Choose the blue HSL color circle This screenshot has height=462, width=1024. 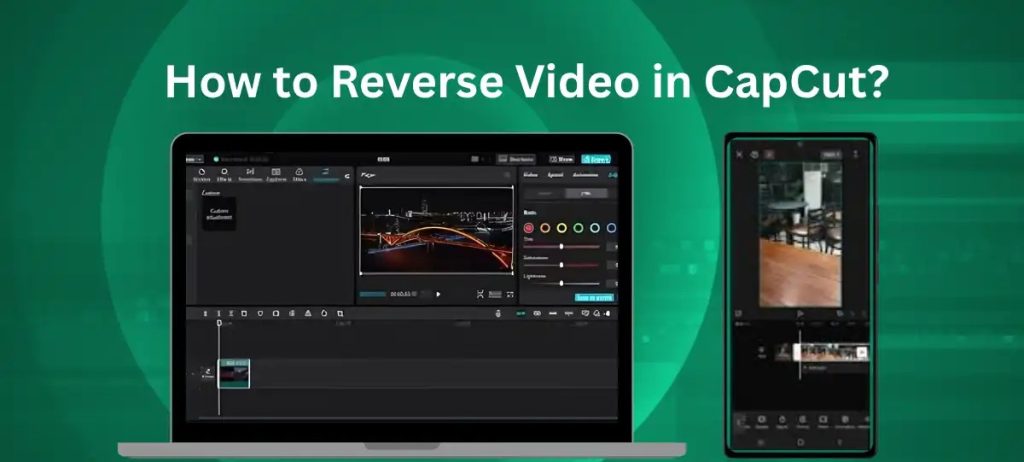pos(611,228)
